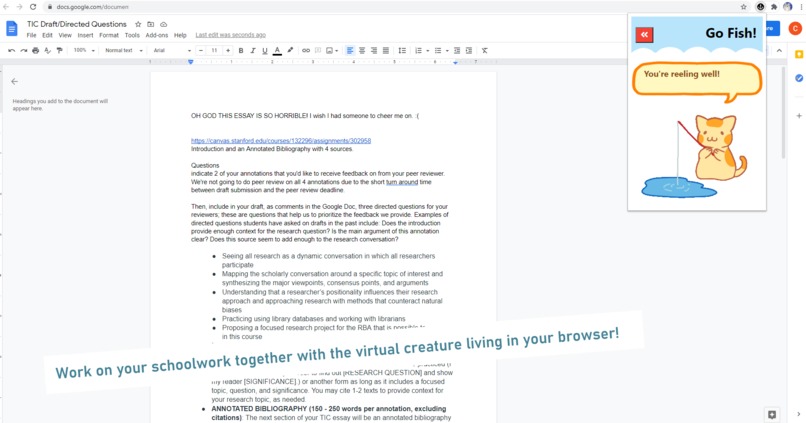Open the highlight color tool
Viewport: 806px width, 423px height.
290,50
